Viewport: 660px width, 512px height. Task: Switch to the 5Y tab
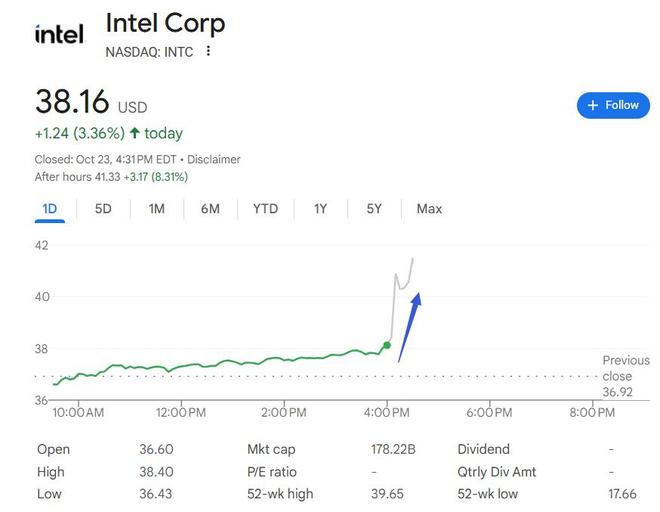pos(374,209)
